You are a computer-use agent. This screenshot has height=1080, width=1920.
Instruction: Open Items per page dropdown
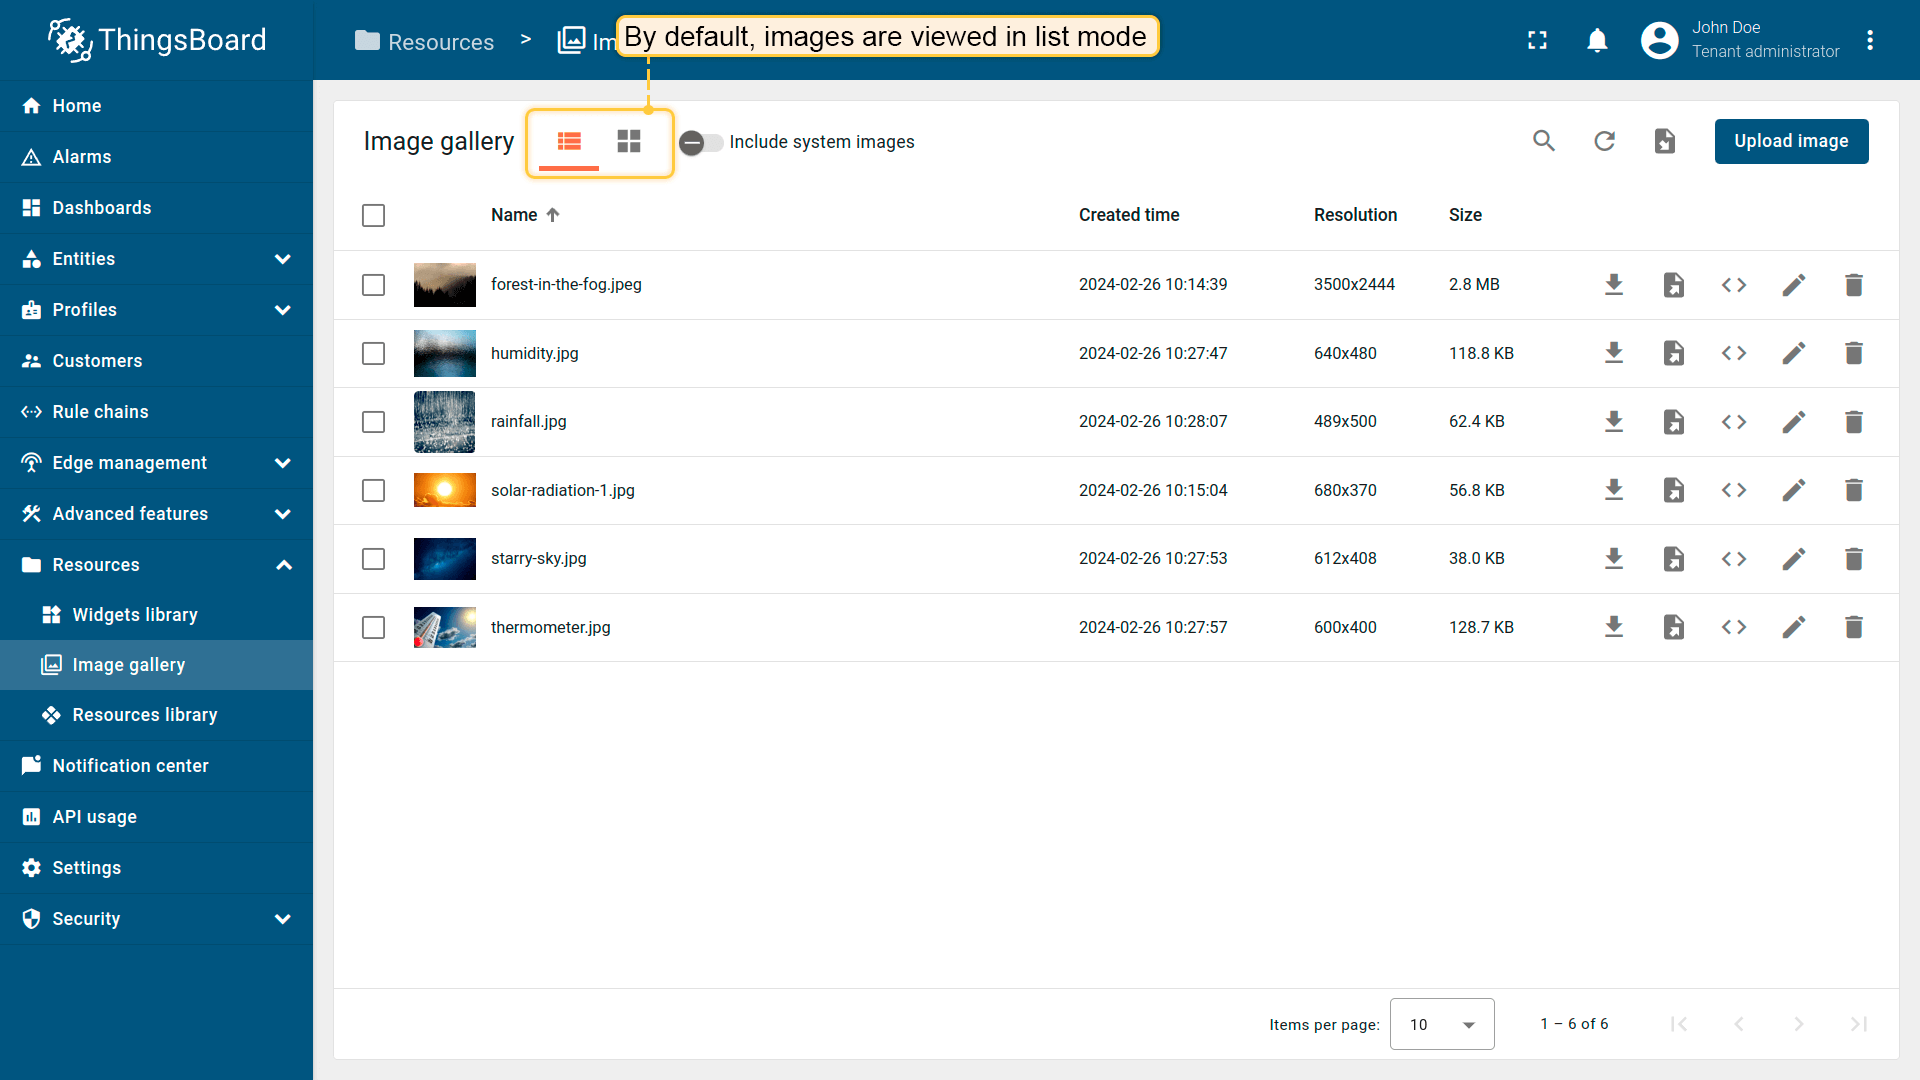[1441, 1024]
